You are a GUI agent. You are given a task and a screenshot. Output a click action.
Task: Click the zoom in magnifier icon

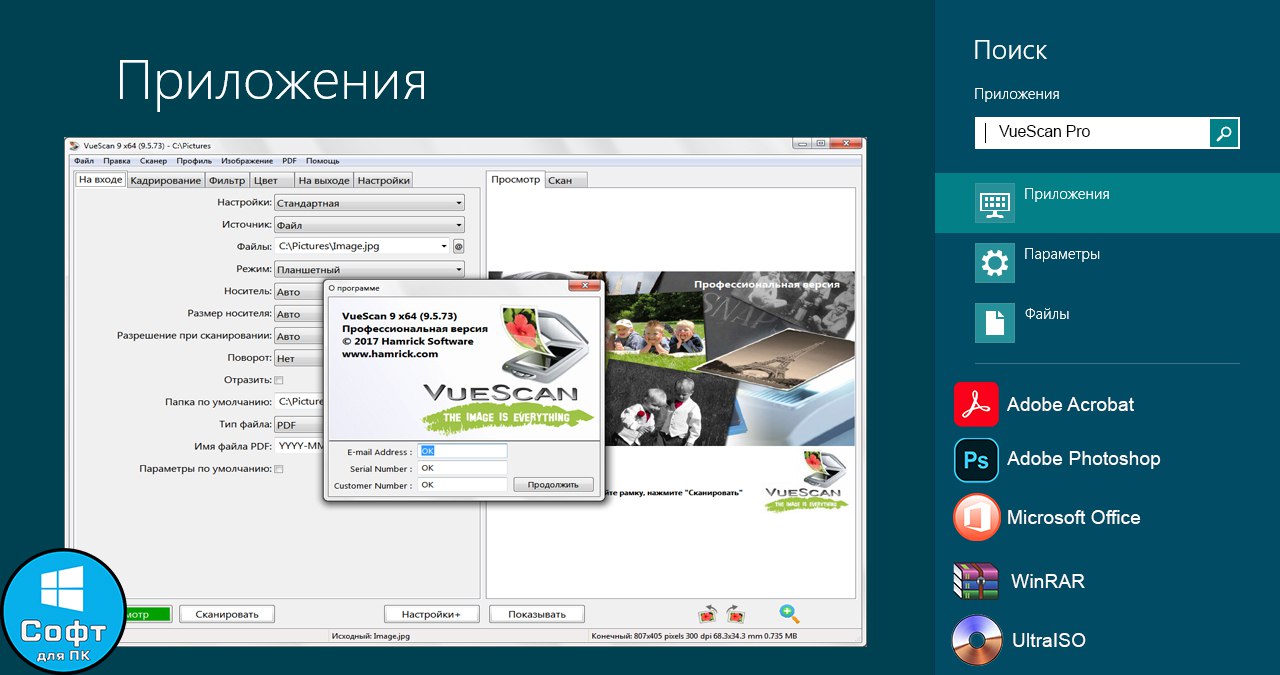click(x=789, y=614)
